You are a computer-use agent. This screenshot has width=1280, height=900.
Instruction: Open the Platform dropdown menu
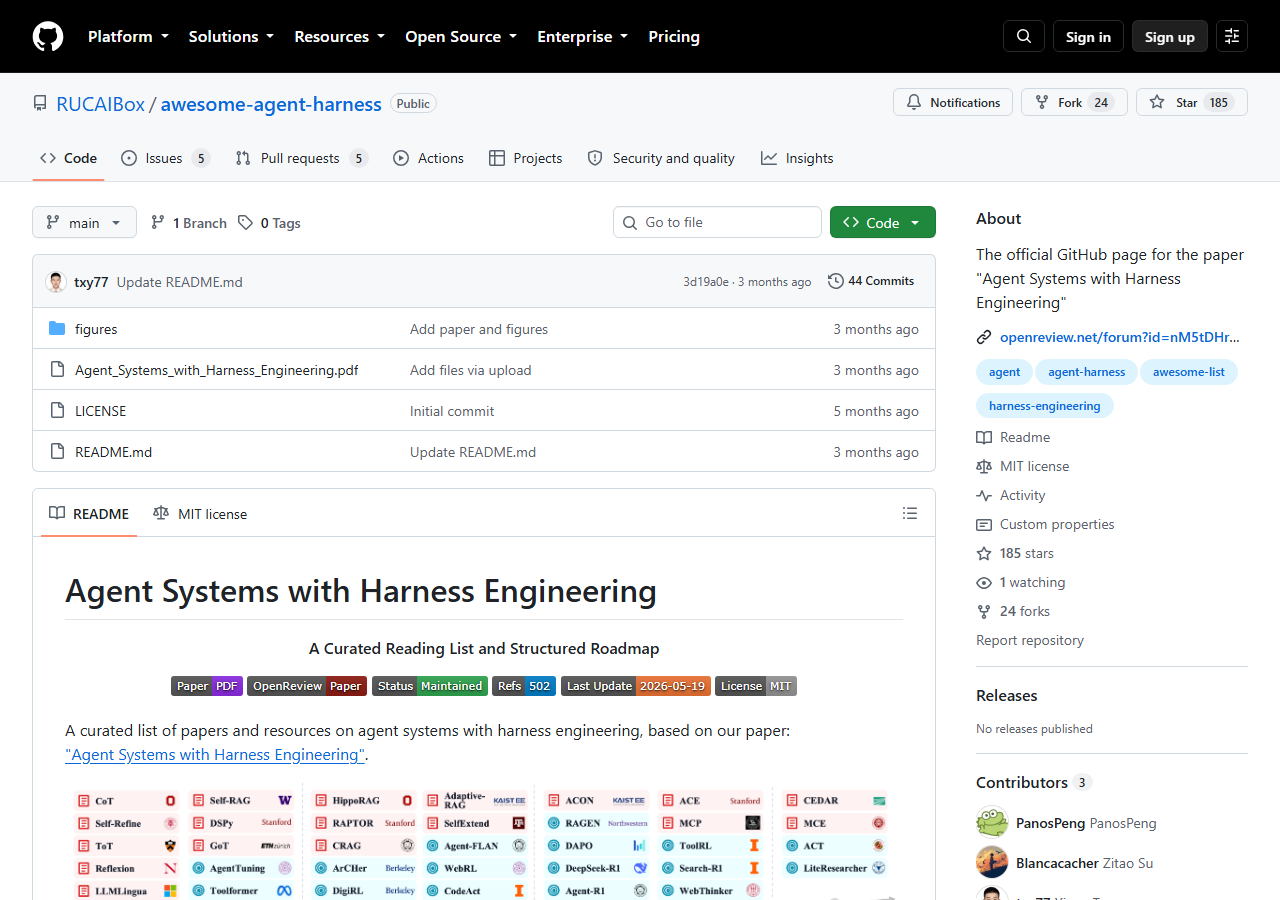pos(128,37)
